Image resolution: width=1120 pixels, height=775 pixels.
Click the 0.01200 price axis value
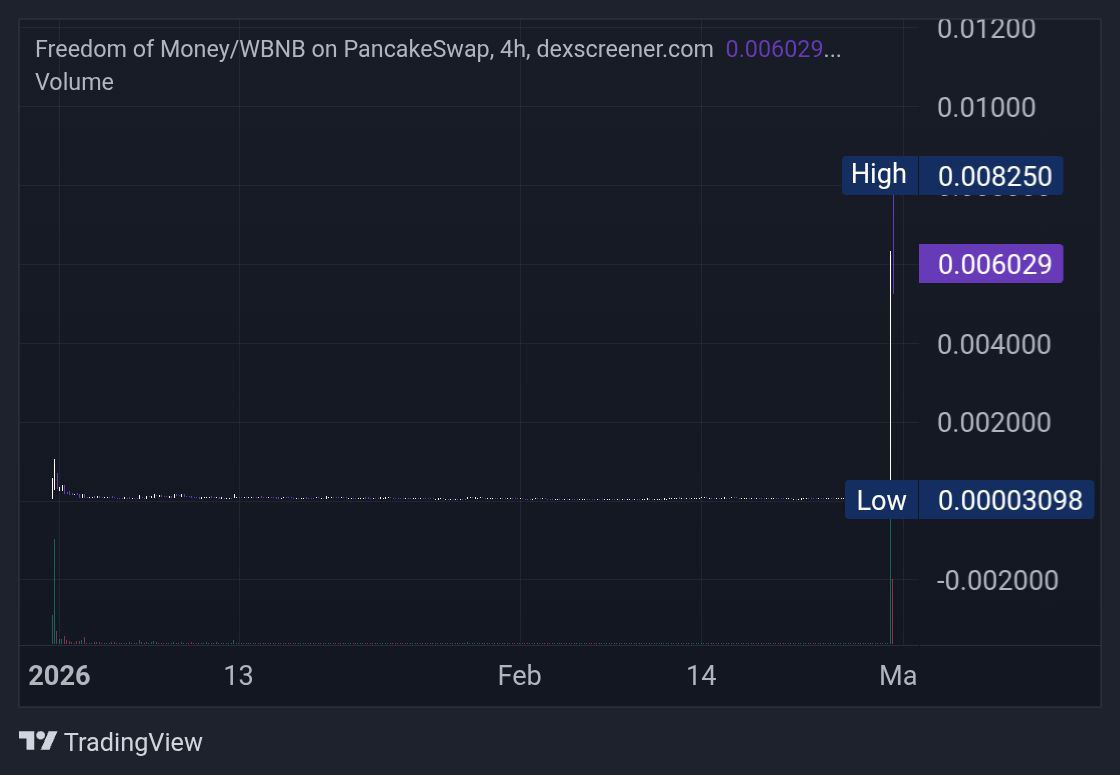tap(986, 29)
